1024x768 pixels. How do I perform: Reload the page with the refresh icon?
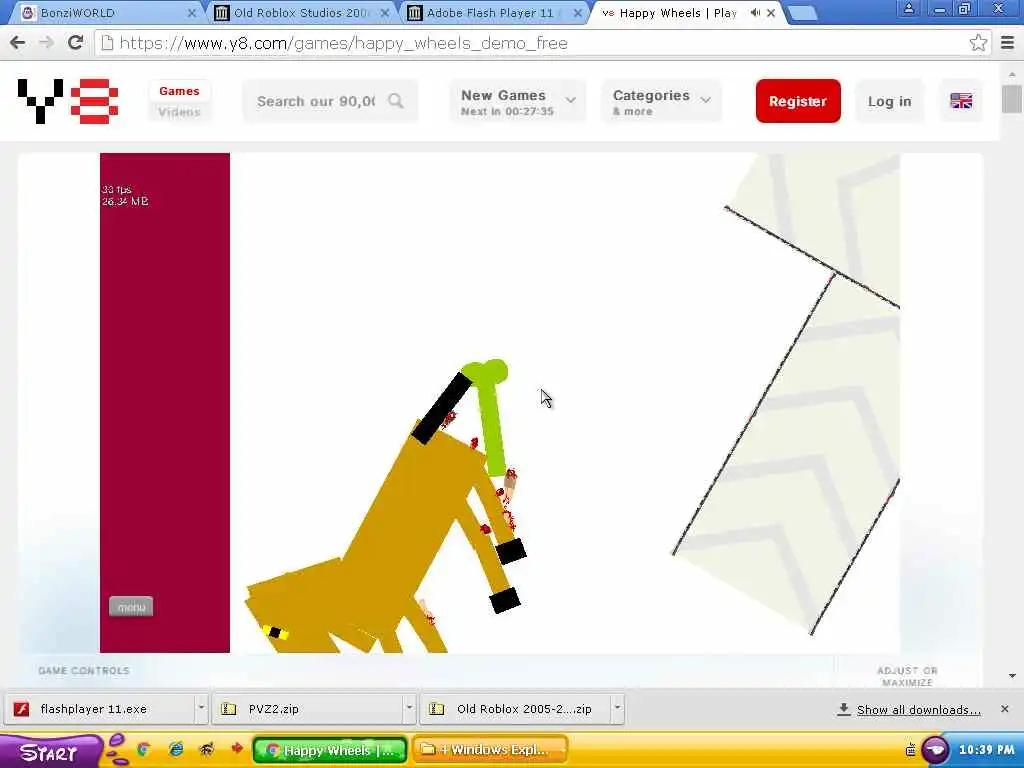[76, 43]
